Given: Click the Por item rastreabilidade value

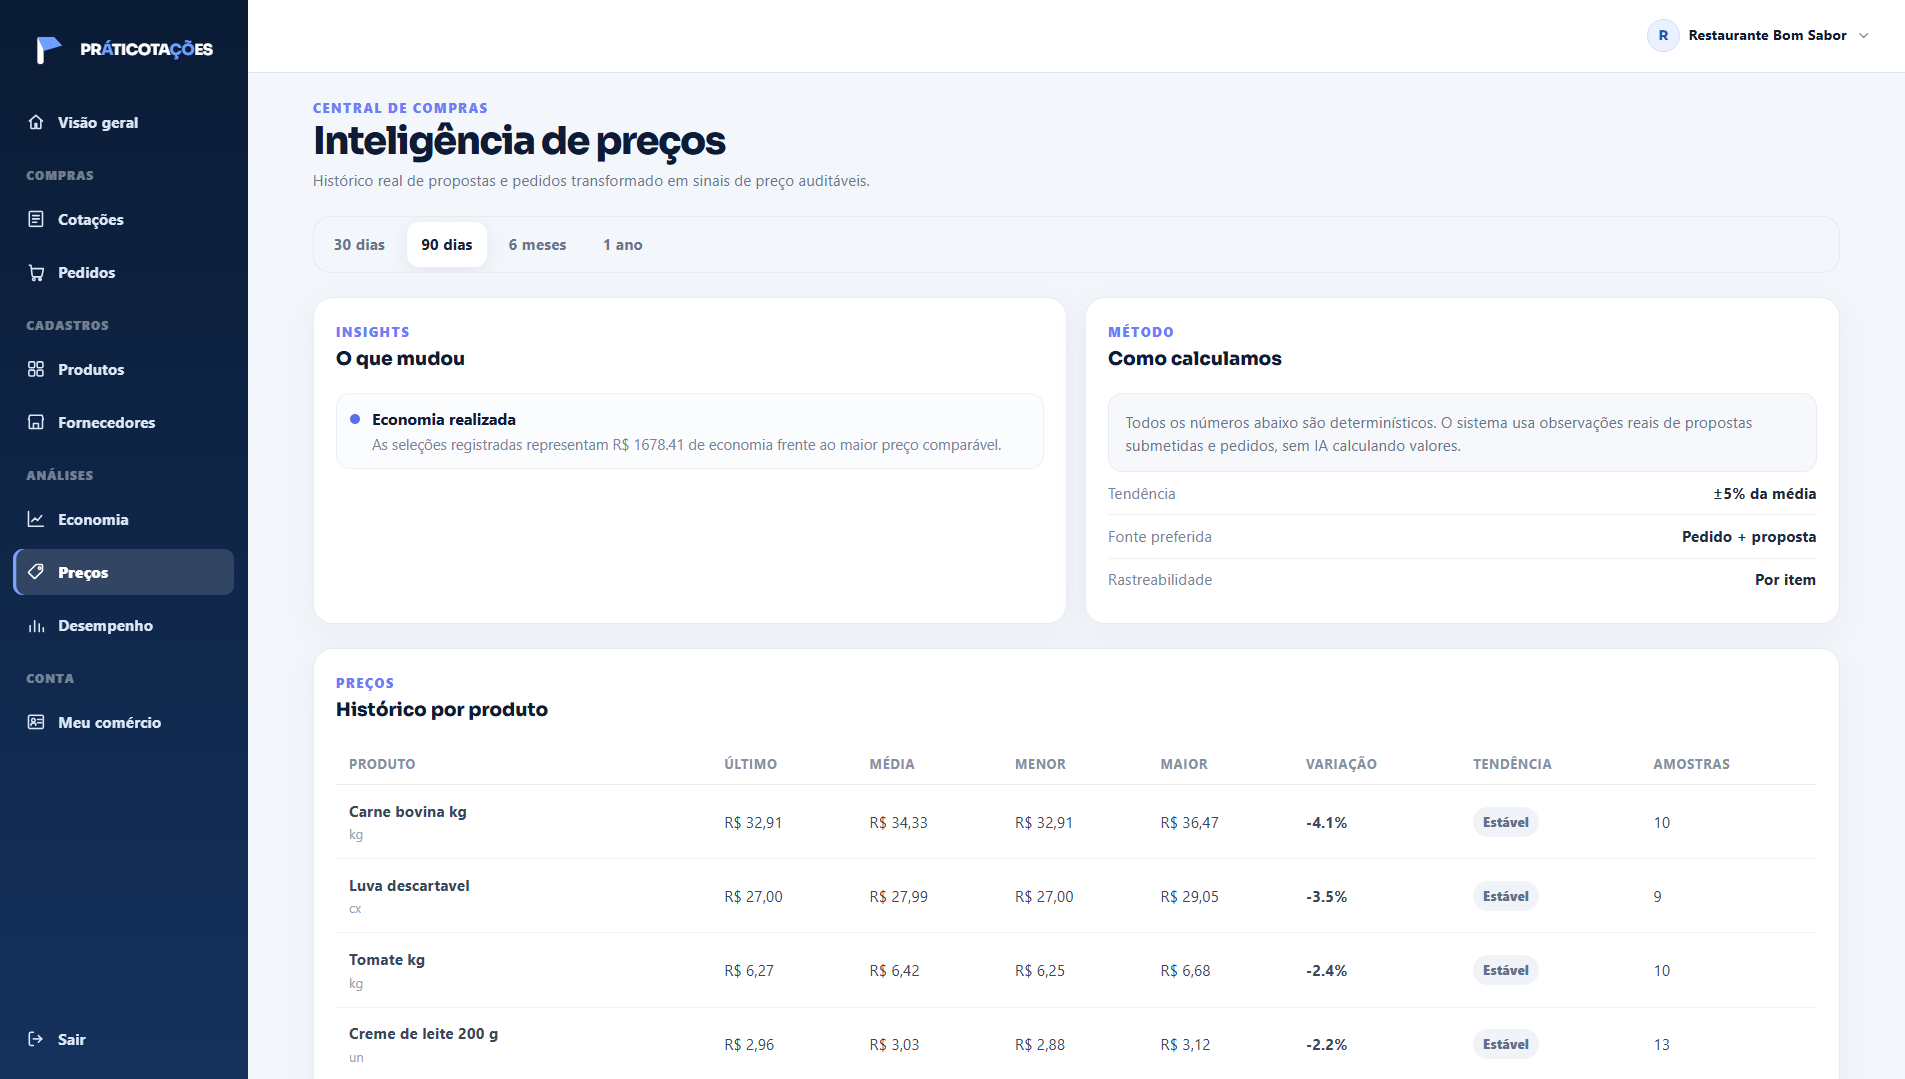Looking at the screenshot, I should [x=1785, y=580].
